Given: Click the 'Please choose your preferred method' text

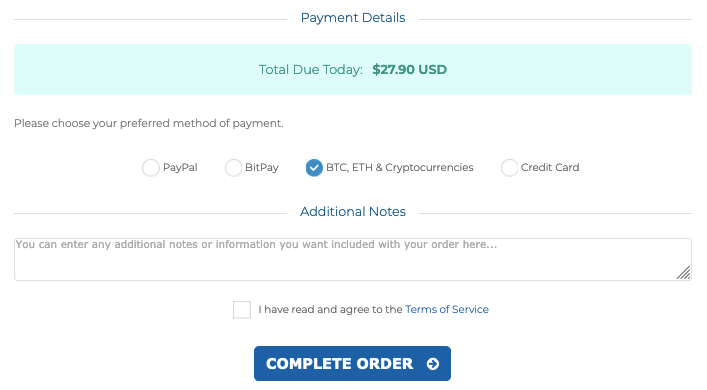Looking at the screenshot, I should (x=149, y=123).
